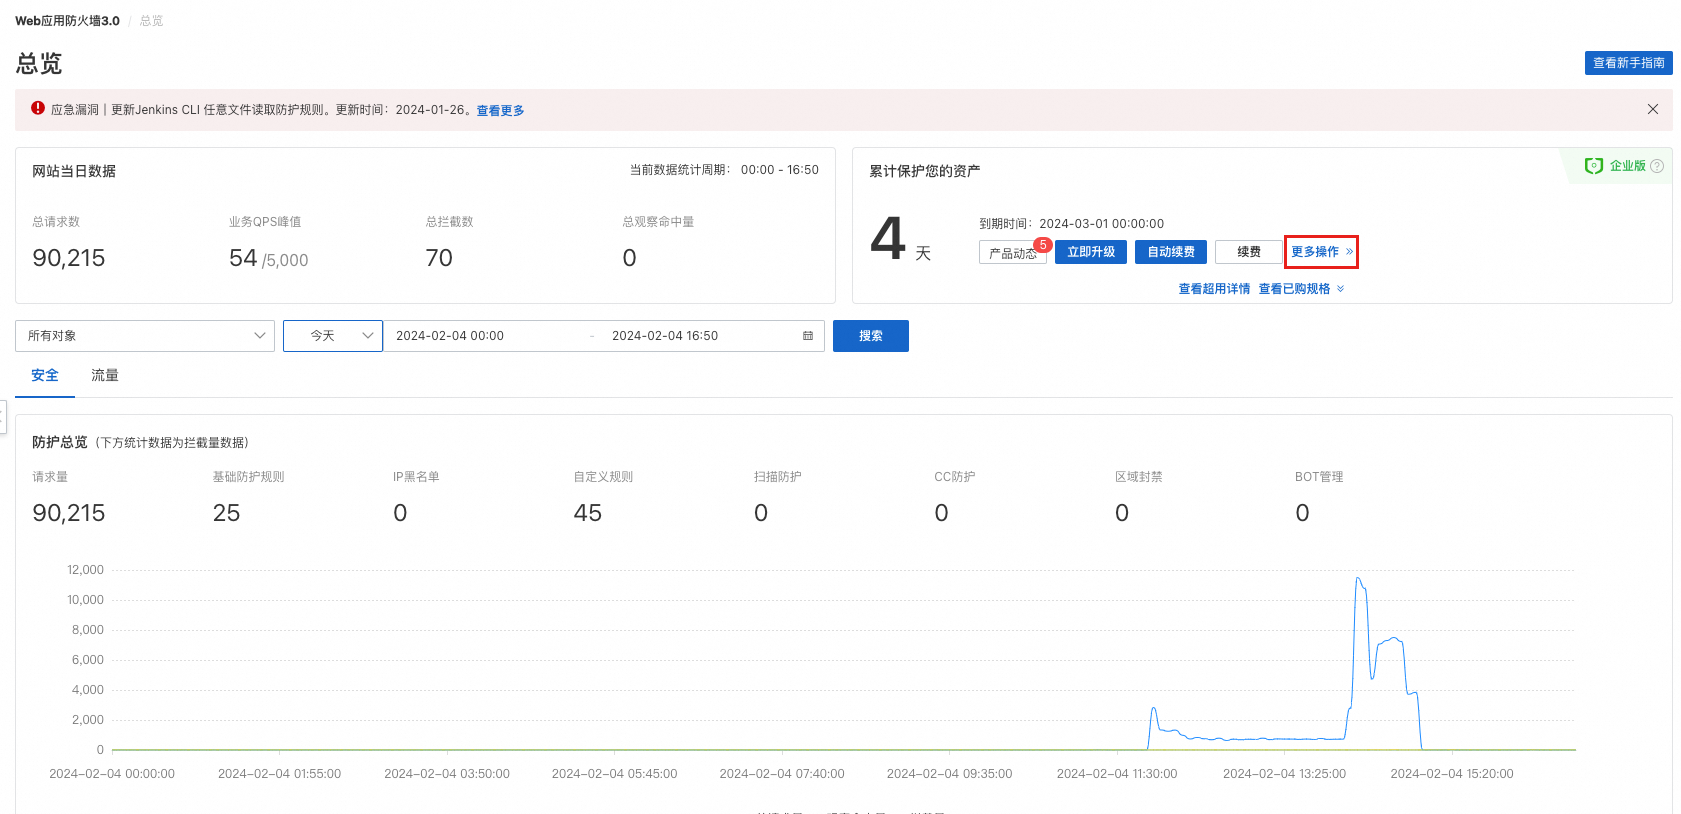This screenshot has height=814, width=1681.
Task: Close the emergency vulnerability alert banner
Action: point(1652,109)
